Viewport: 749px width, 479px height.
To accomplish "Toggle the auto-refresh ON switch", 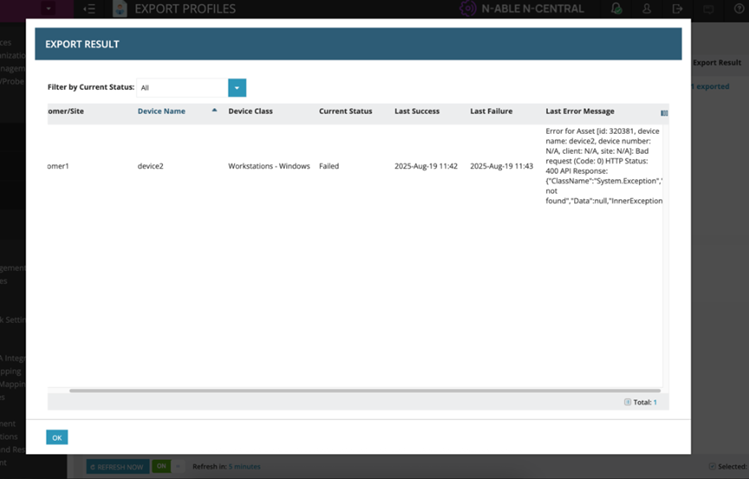I will tap(167, 466).
